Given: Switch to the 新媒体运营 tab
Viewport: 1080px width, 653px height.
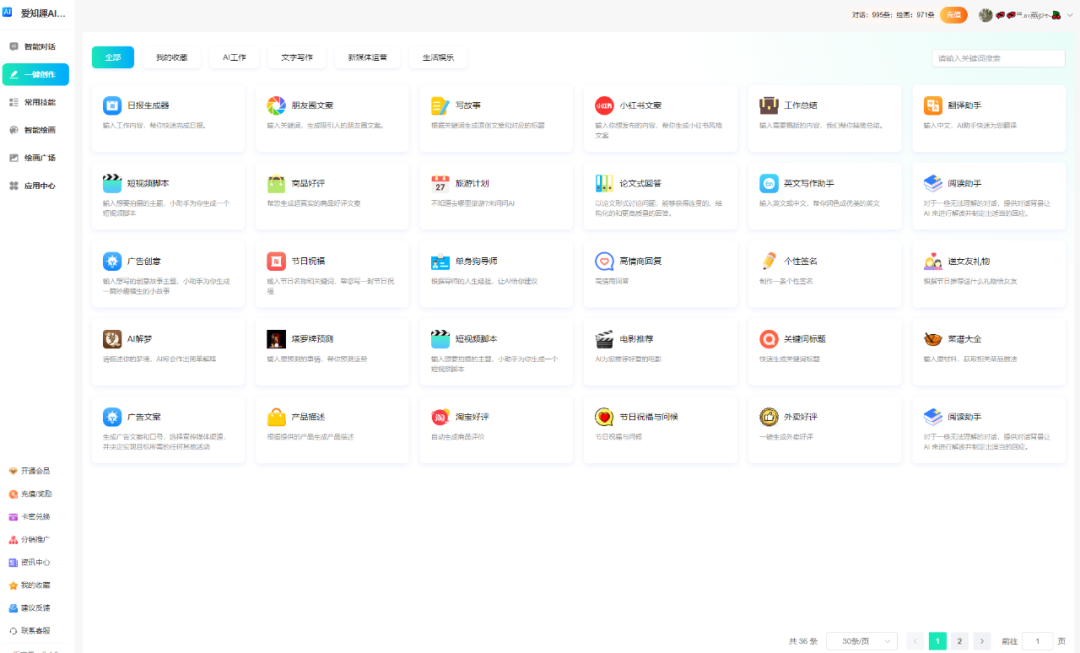Looking at the screenshot, I should point(368,57).
